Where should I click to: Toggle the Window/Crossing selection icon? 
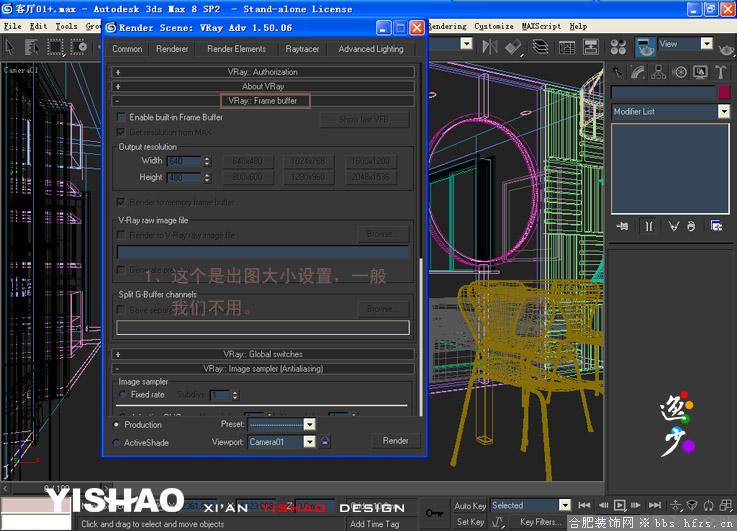79,47
